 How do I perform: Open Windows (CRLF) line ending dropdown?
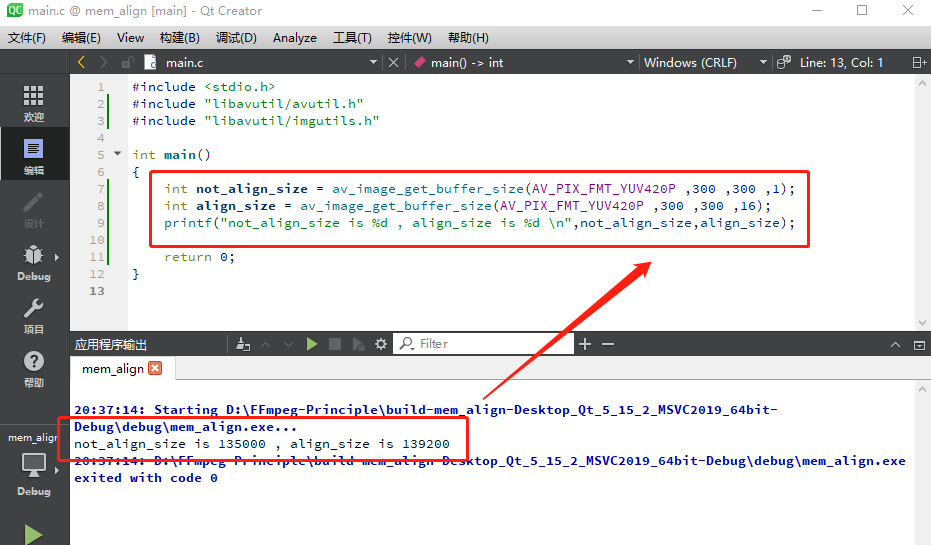click(705, 62)
